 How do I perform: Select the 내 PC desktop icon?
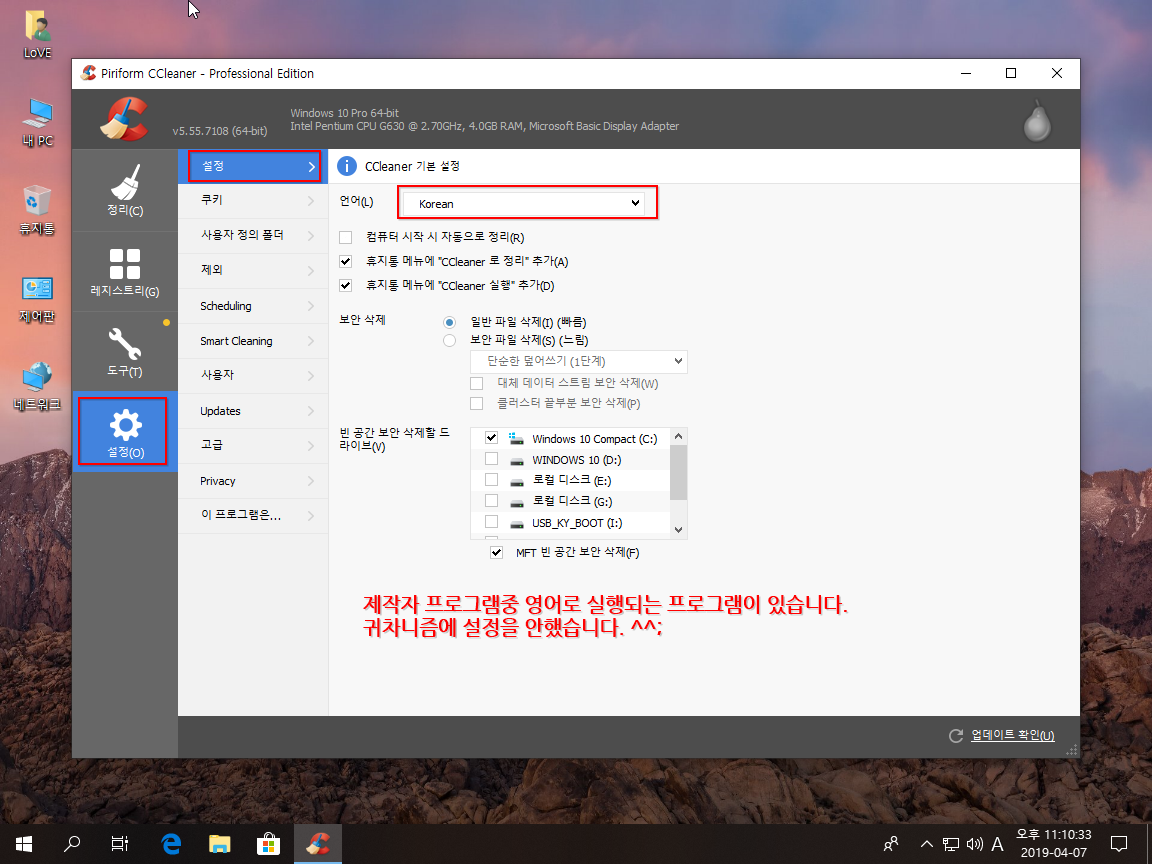pyautogui.click(x=37, y=122)
